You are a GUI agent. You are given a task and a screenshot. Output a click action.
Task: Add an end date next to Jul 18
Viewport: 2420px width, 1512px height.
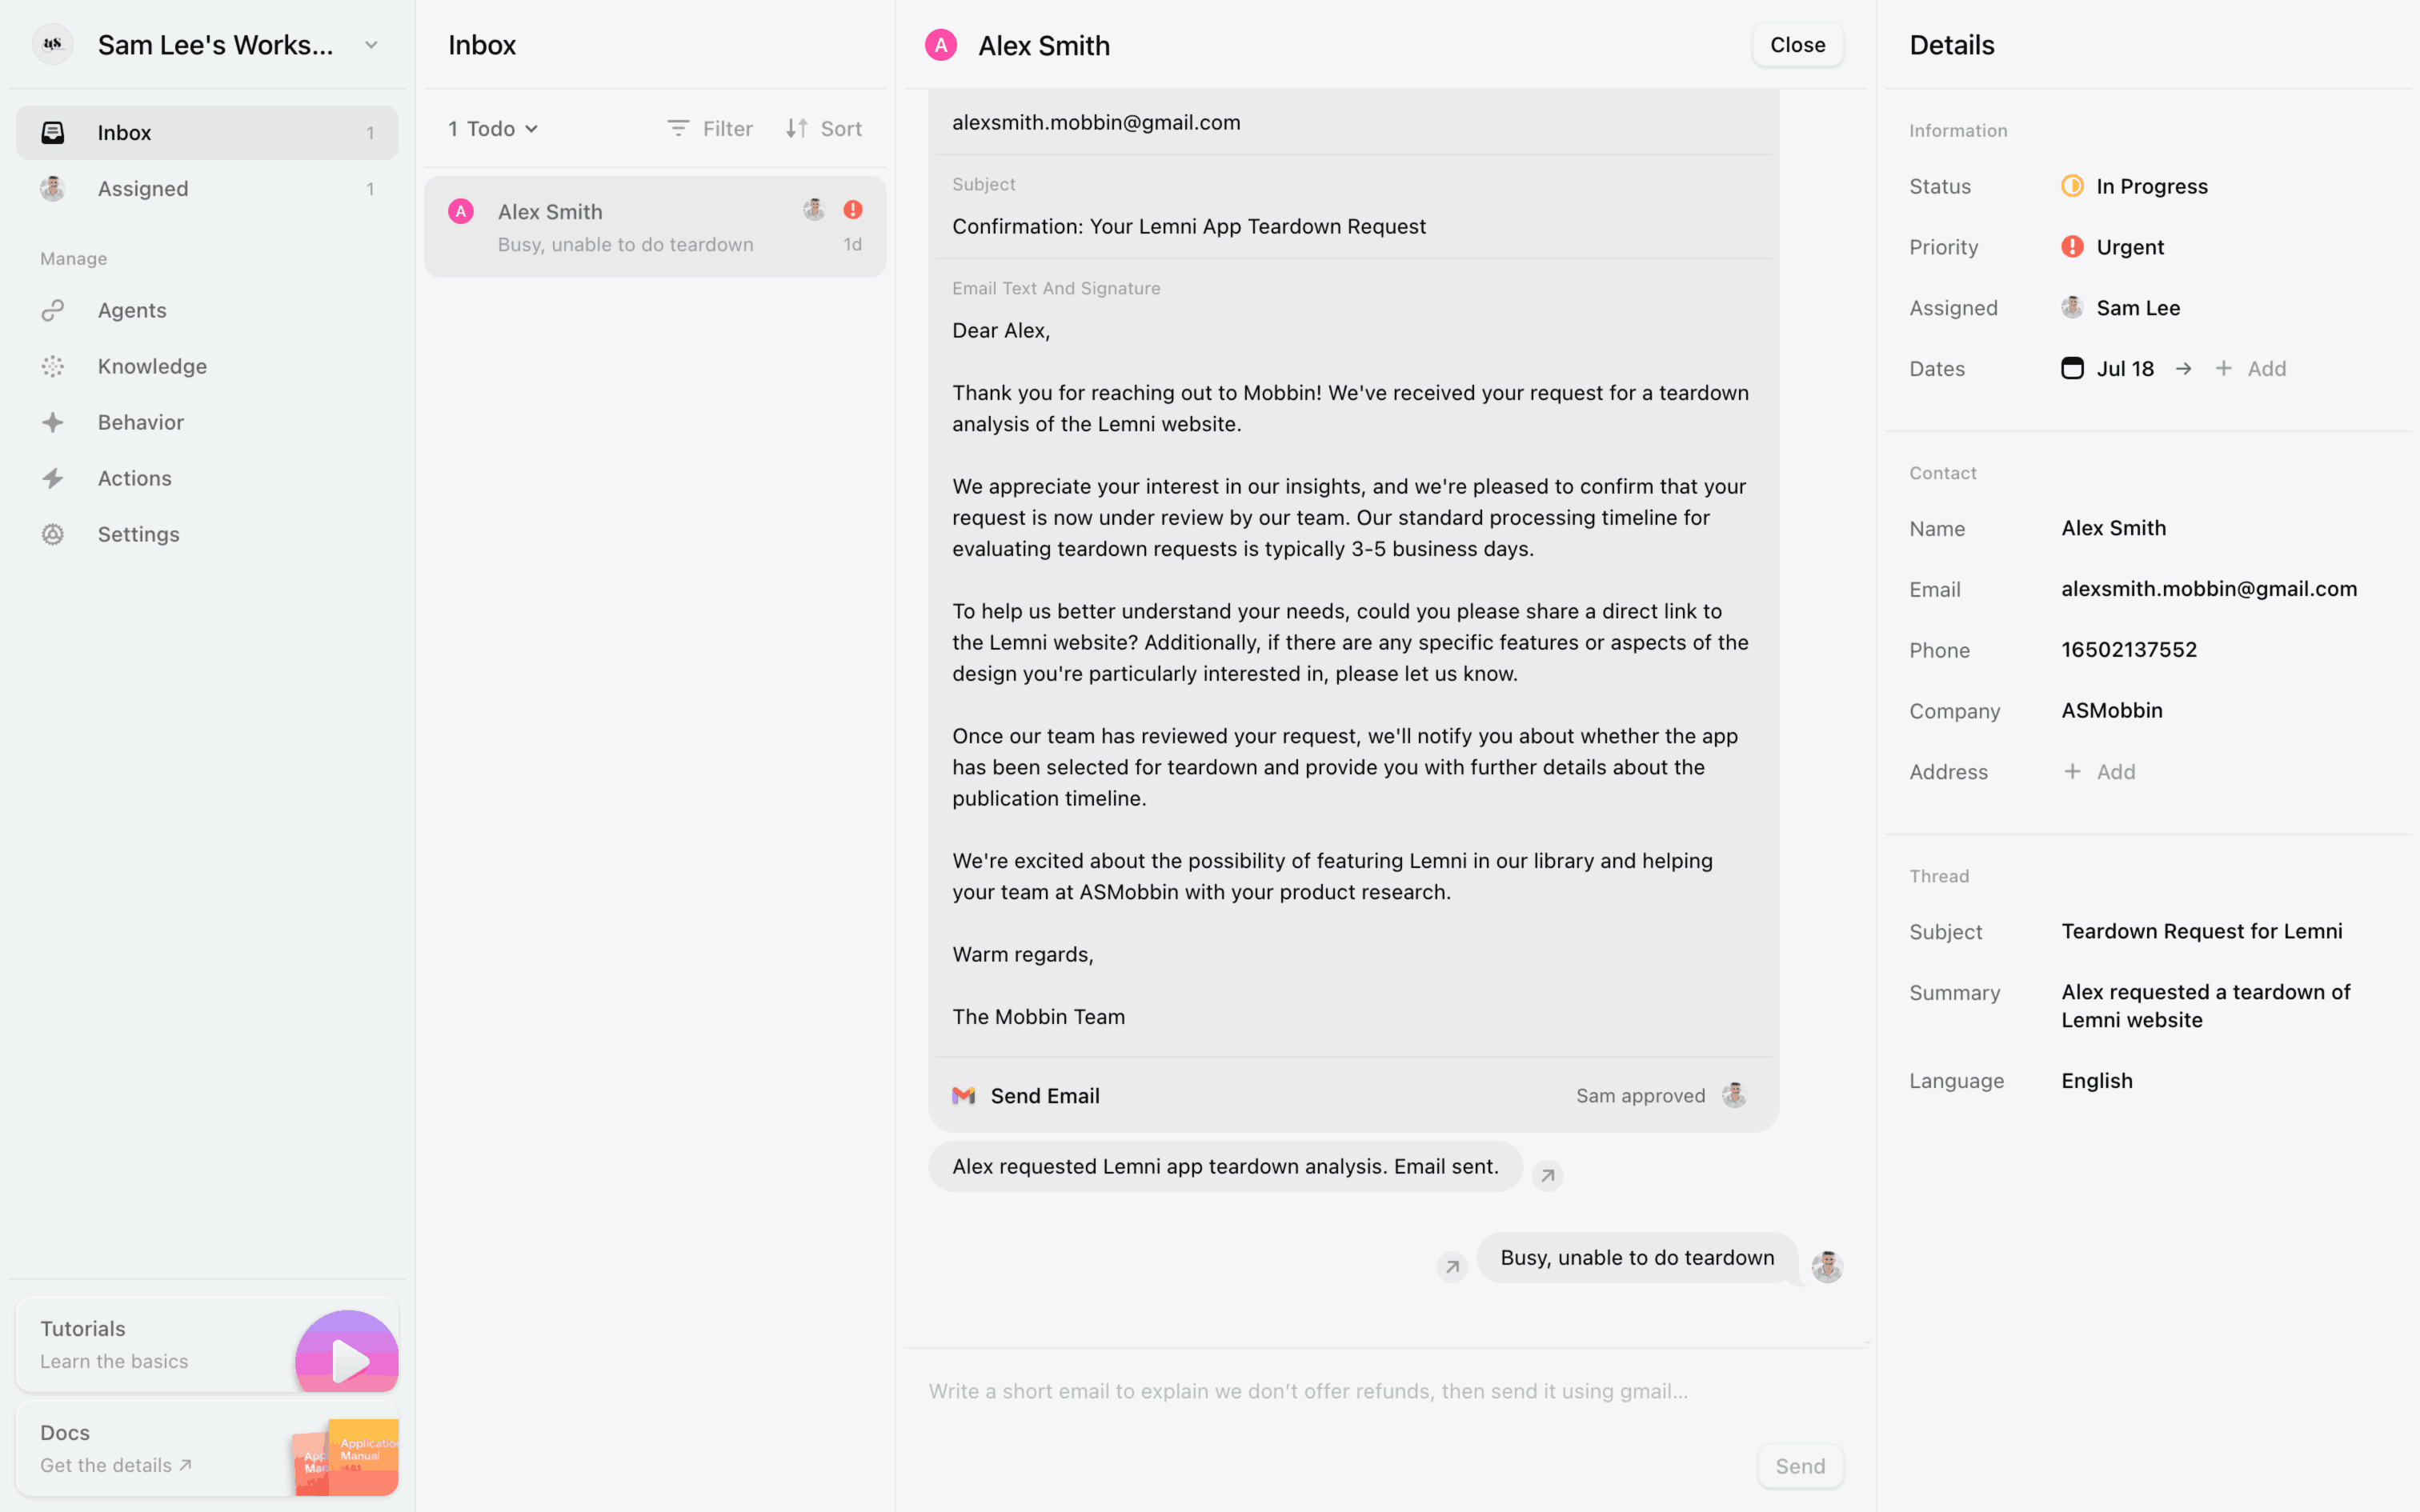(x=2251, y=369)
